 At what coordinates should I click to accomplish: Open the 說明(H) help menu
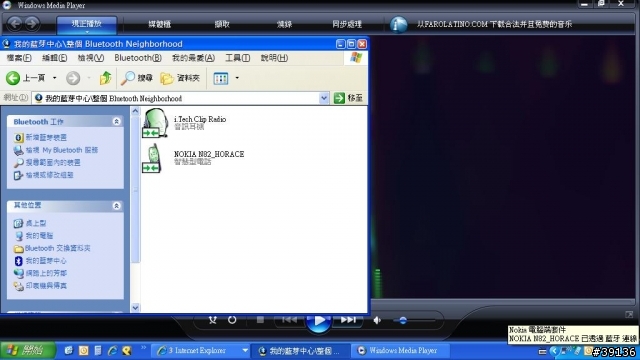click(274, 58)
